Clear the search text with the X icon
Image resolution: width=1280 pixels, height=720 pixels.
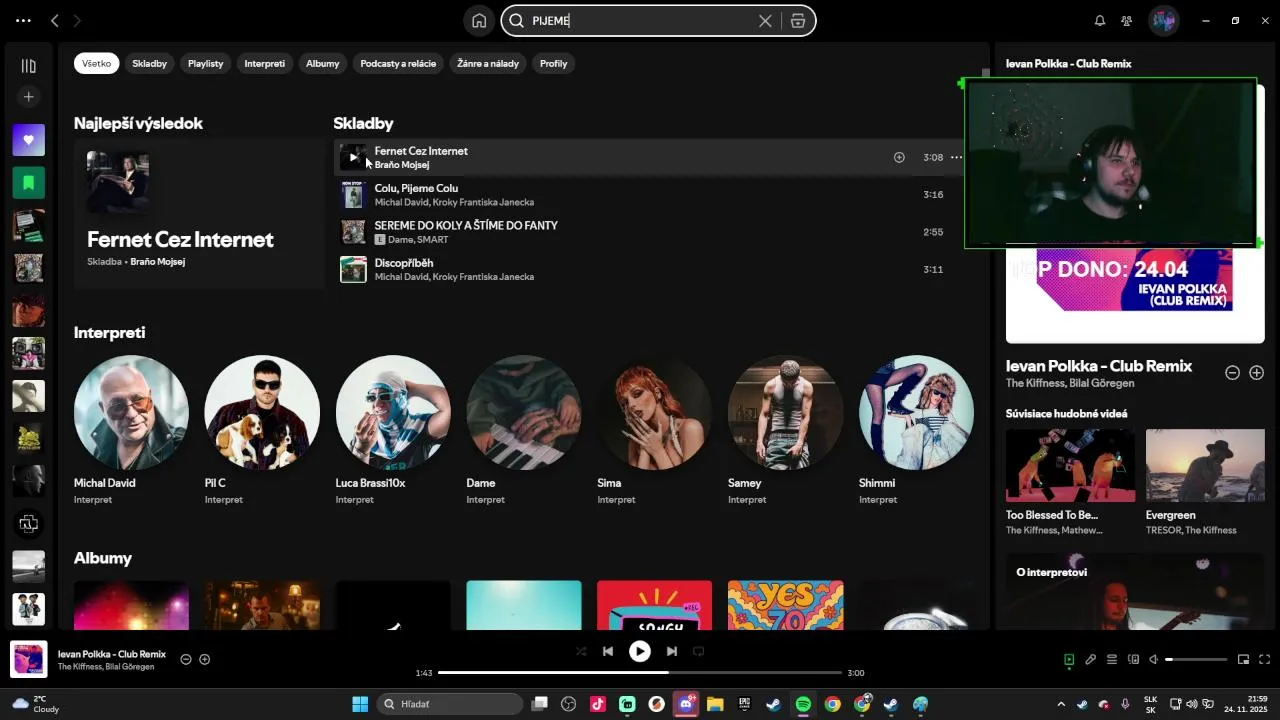(765, 20)
